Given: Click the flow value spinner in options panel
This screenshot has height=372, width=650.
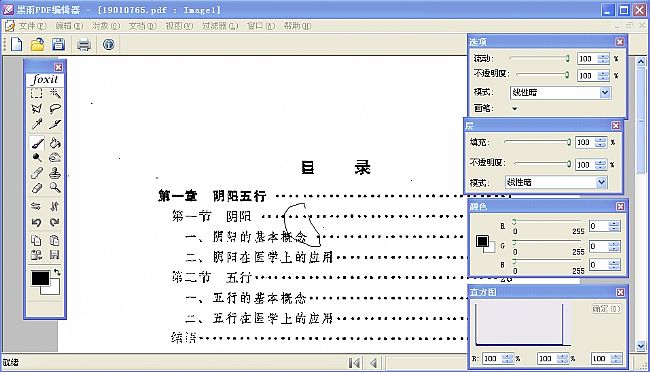Looking at the screenshot, I should 603,58.
